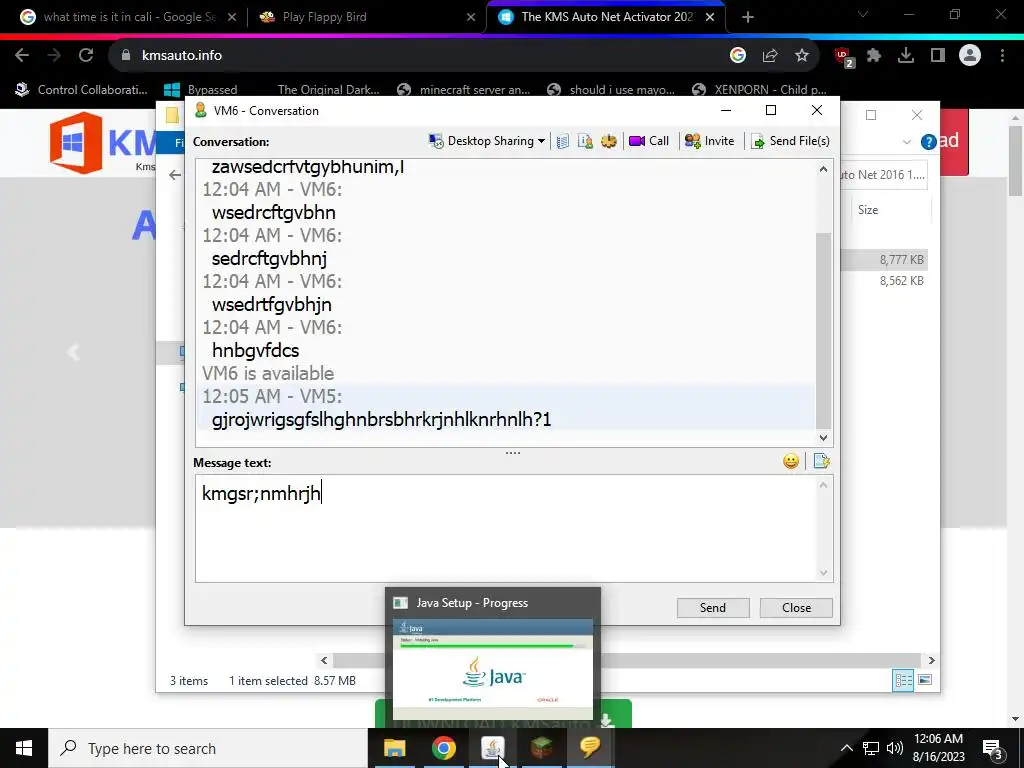Open Chrome from the taskbar
Image resolution: width=1024 pixels, height=768 pixels.
coord(443,748)
